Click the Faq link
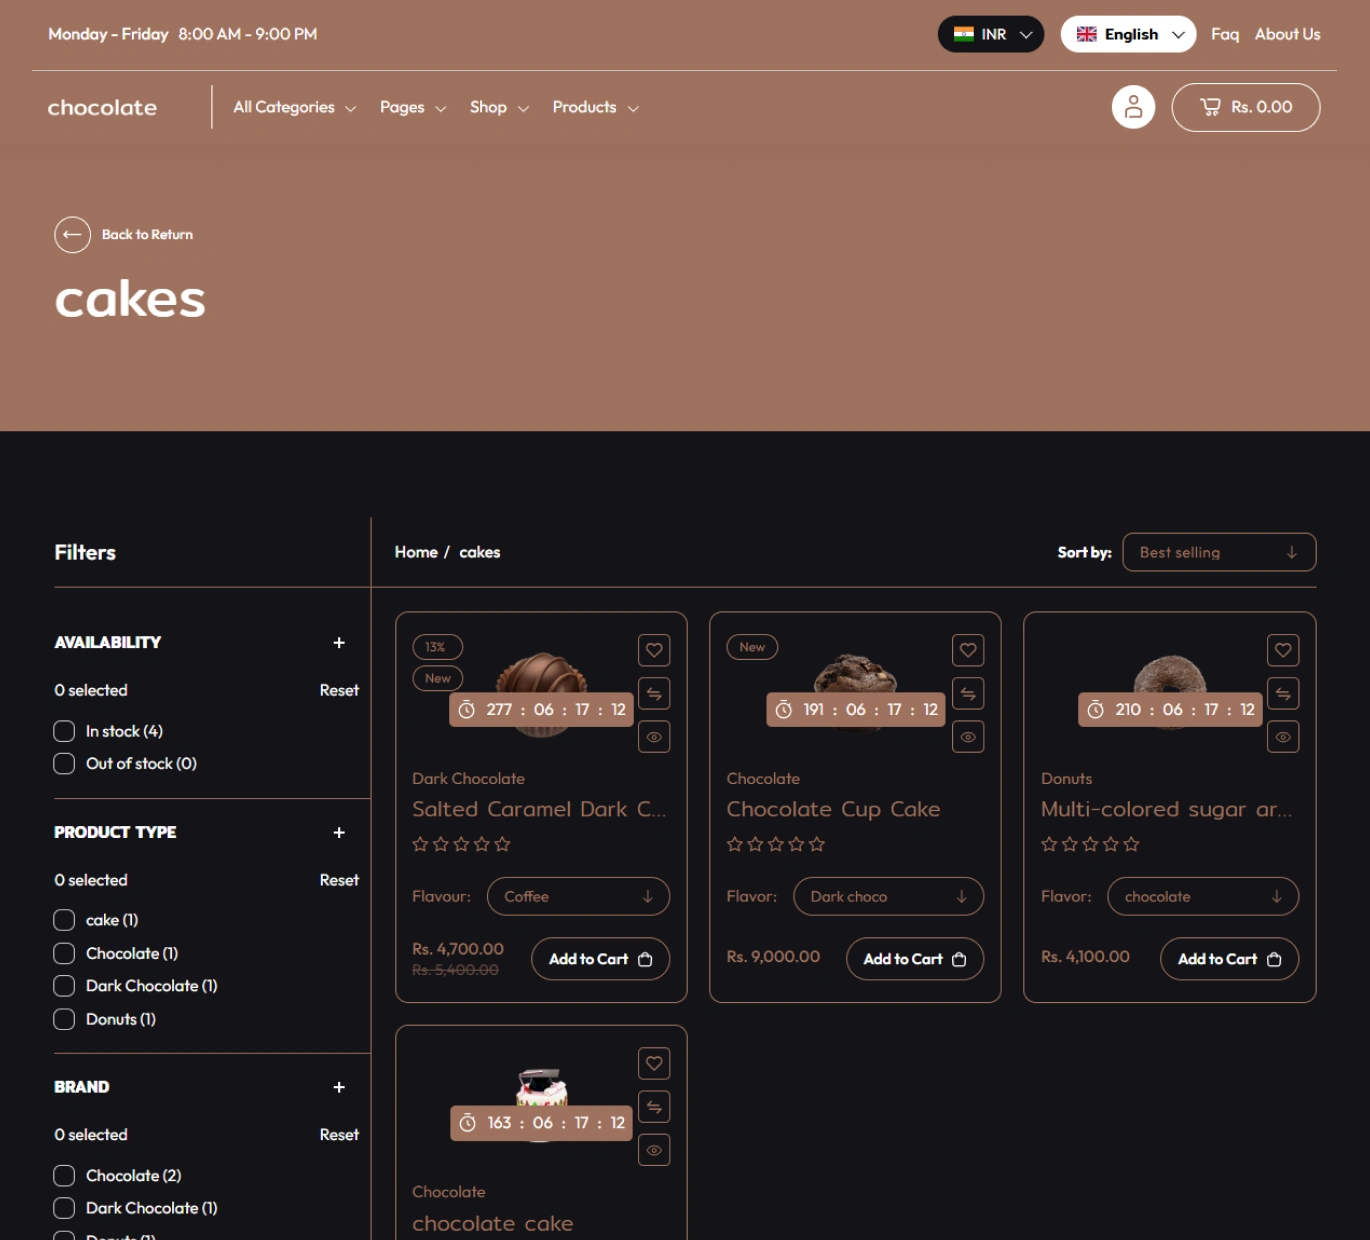This screenshot has width=1370, height=1240. pos(1224,34)
